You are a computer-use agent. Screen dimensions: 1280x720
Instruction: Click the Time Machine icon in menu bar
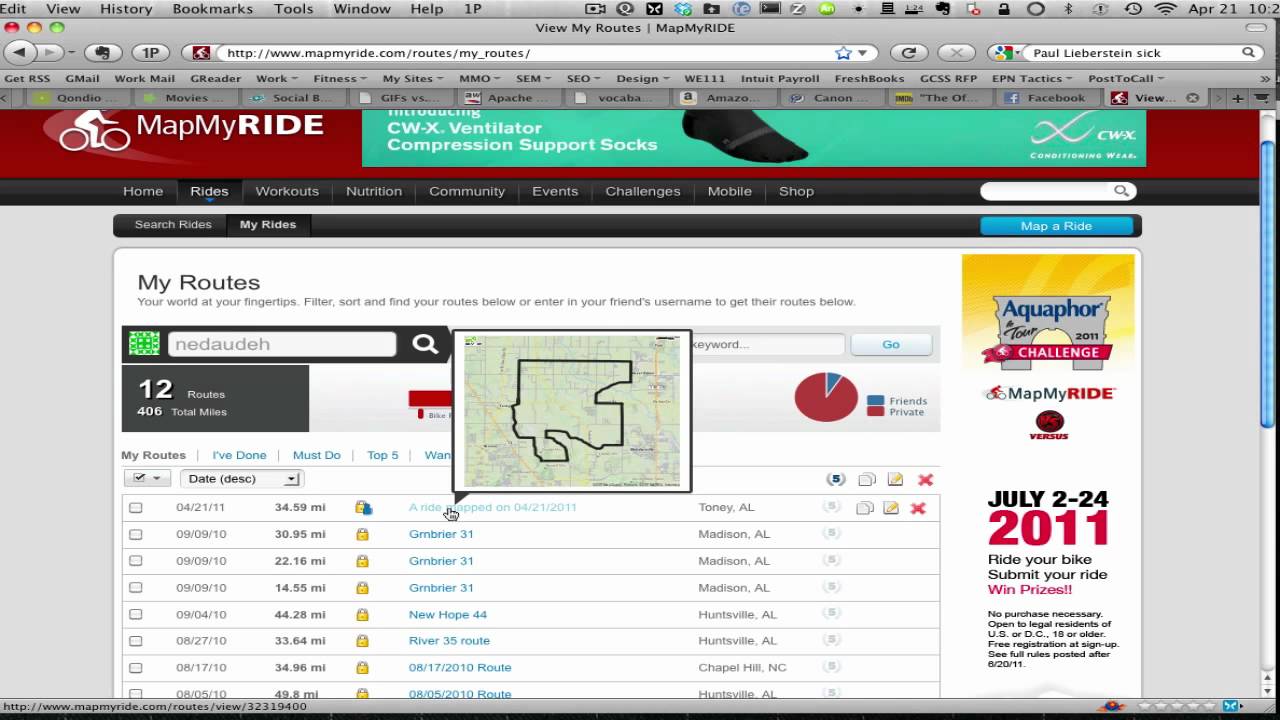point(1132,9)
